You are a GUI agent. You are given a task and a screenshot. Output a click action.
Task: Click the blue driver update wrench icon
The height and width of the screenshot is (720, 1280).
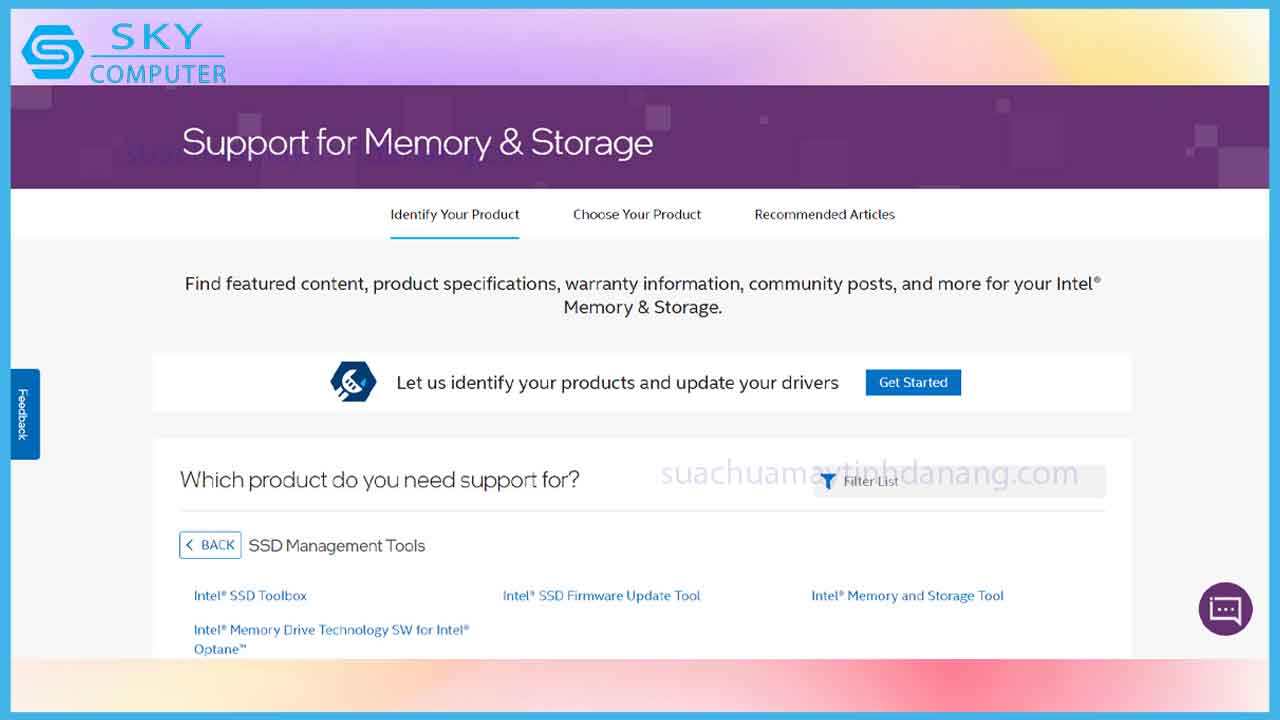(x=353, y=382)
